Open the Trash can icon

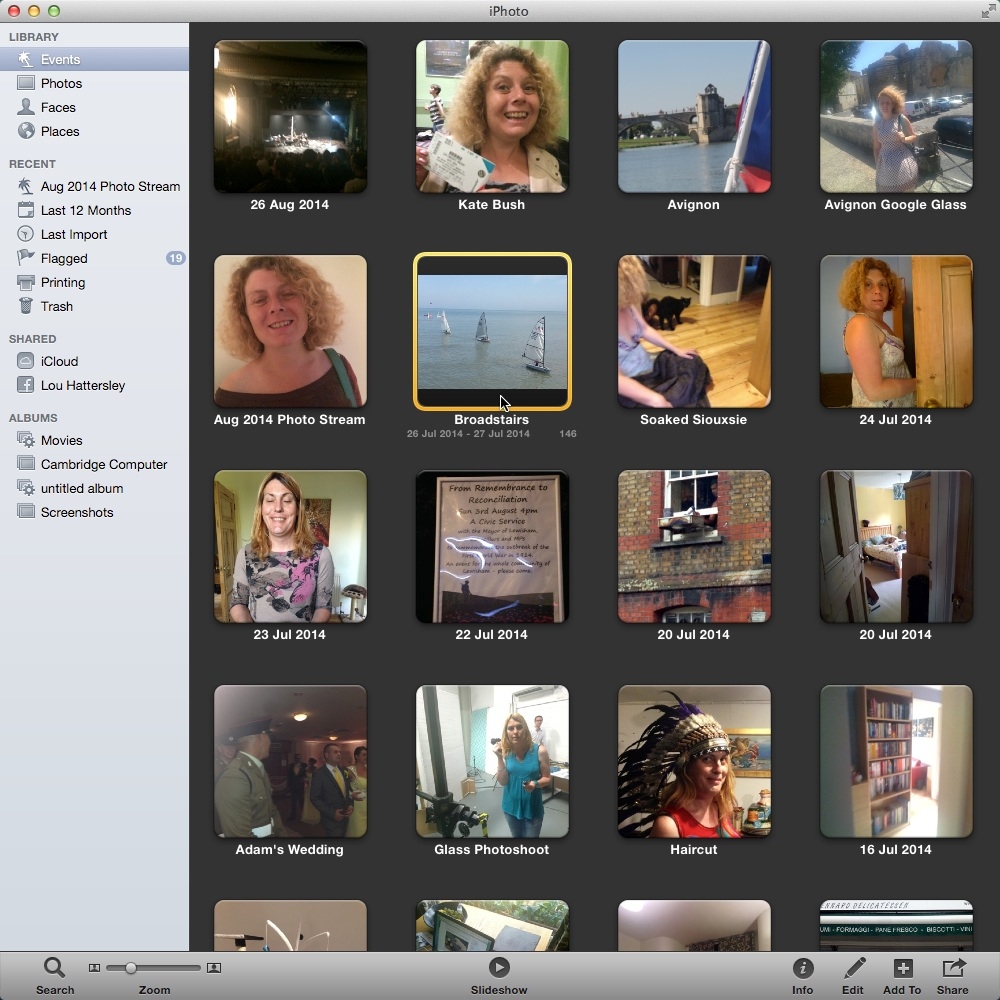(26, 306)
